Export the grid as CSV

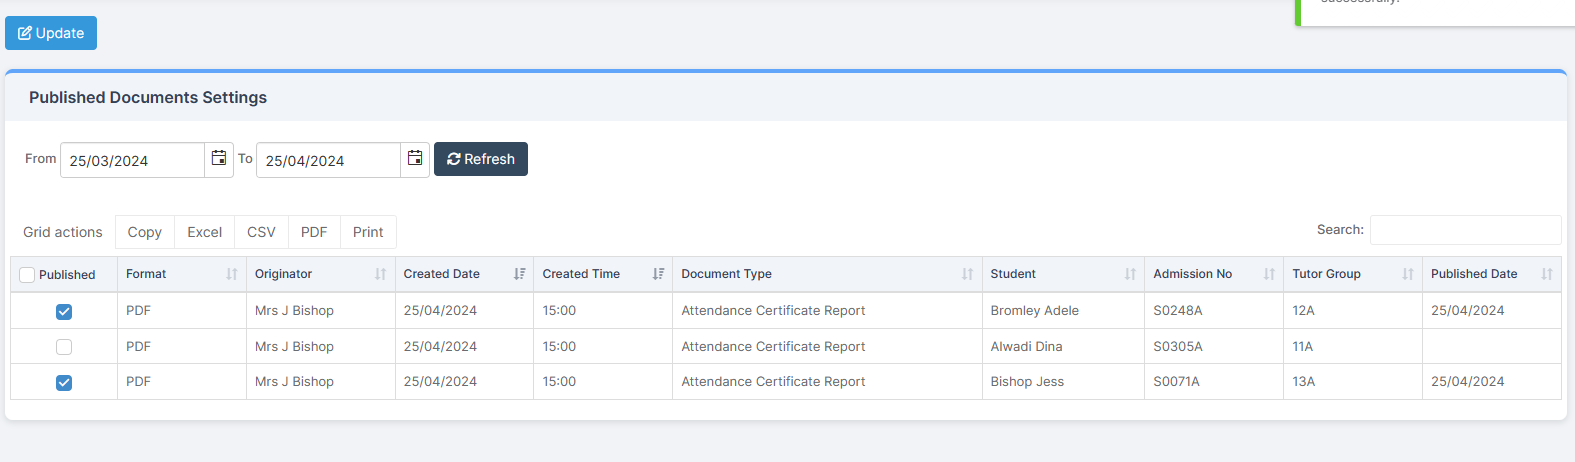261,232
